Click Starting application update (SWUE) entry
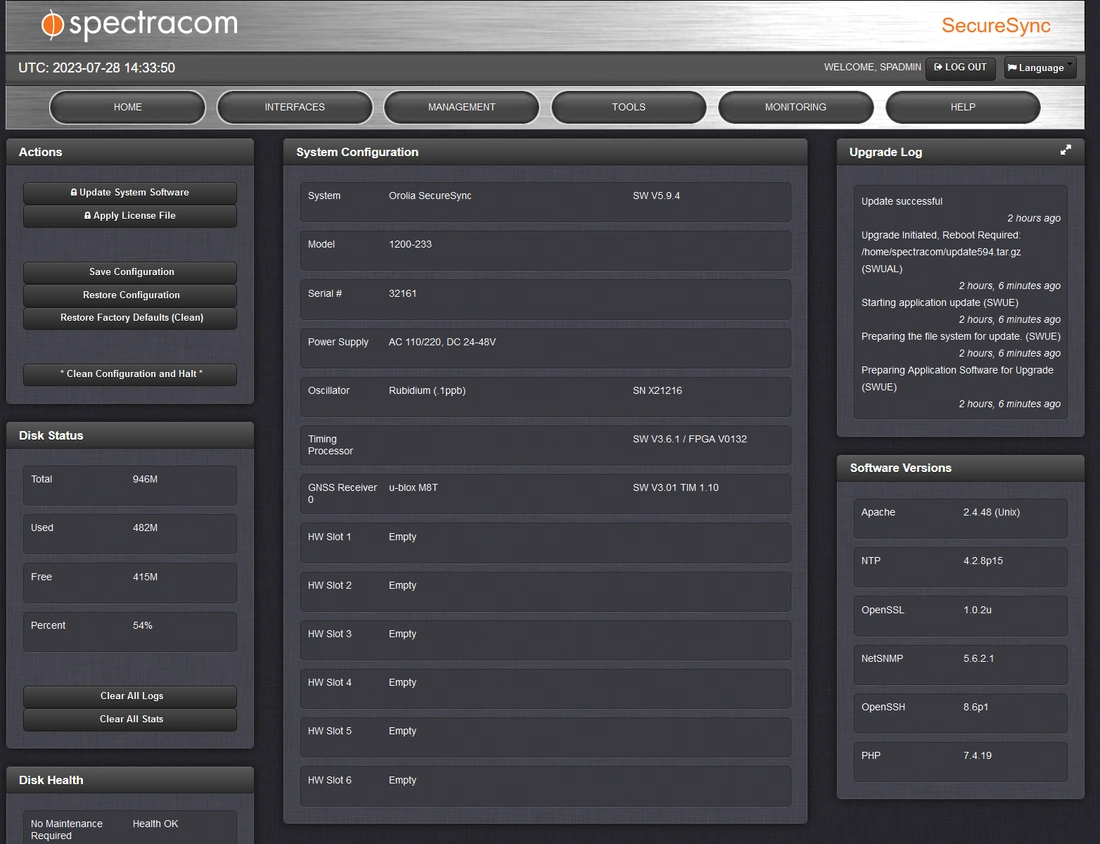 coord(939,302)
